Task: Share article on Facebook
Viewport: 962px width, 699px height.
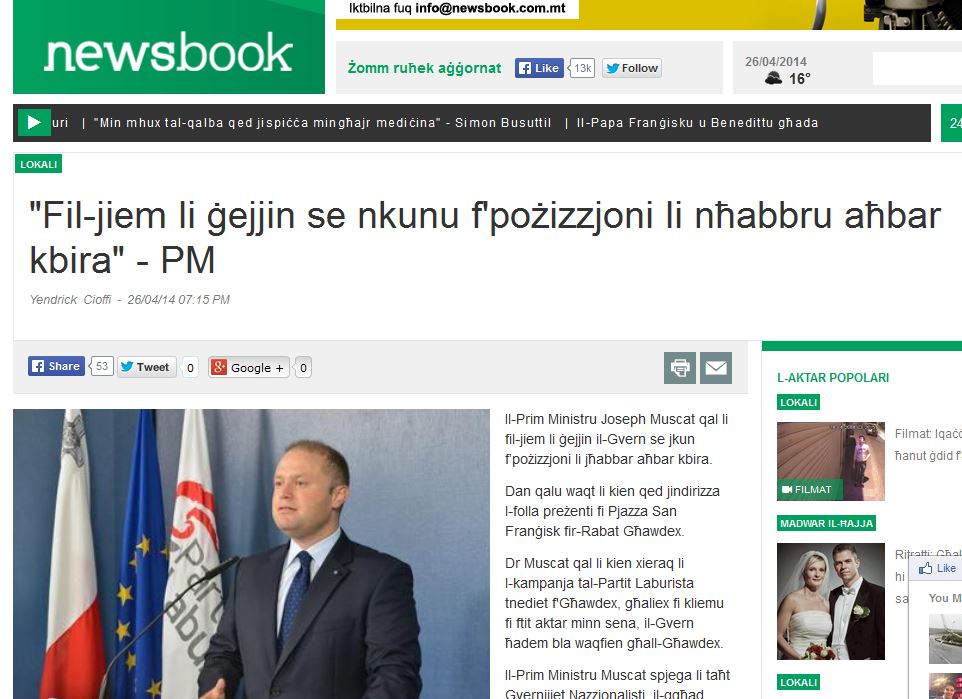Action: pos(56,366)
